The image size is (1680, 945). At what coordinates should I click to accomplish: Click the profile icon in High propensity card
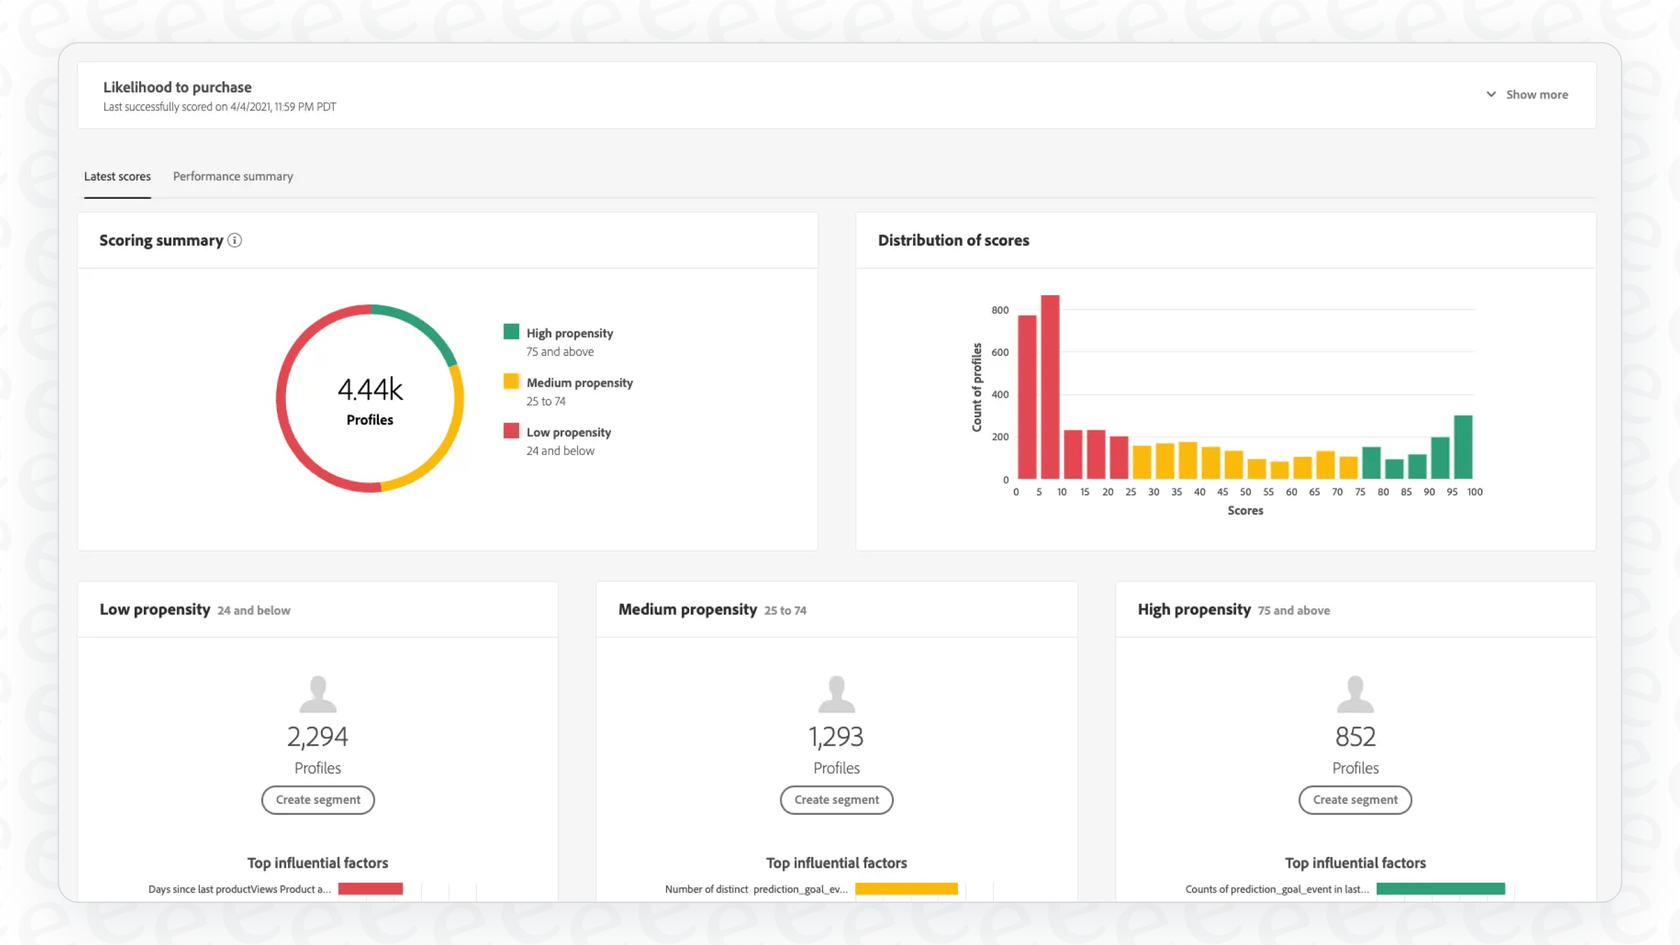1355,692
